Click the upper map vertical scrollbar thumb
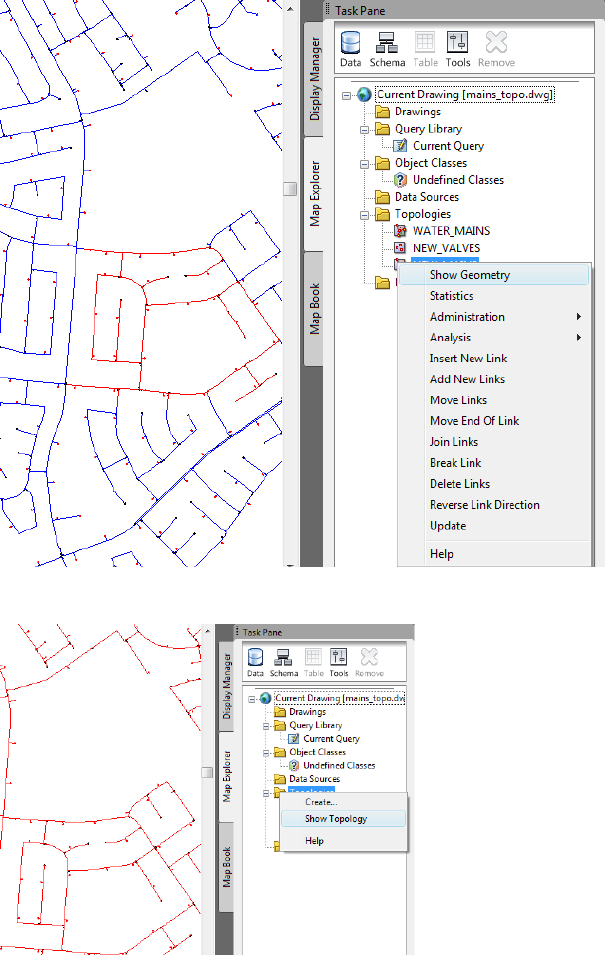This screenshot has height=955, width=605. (290, 188)
